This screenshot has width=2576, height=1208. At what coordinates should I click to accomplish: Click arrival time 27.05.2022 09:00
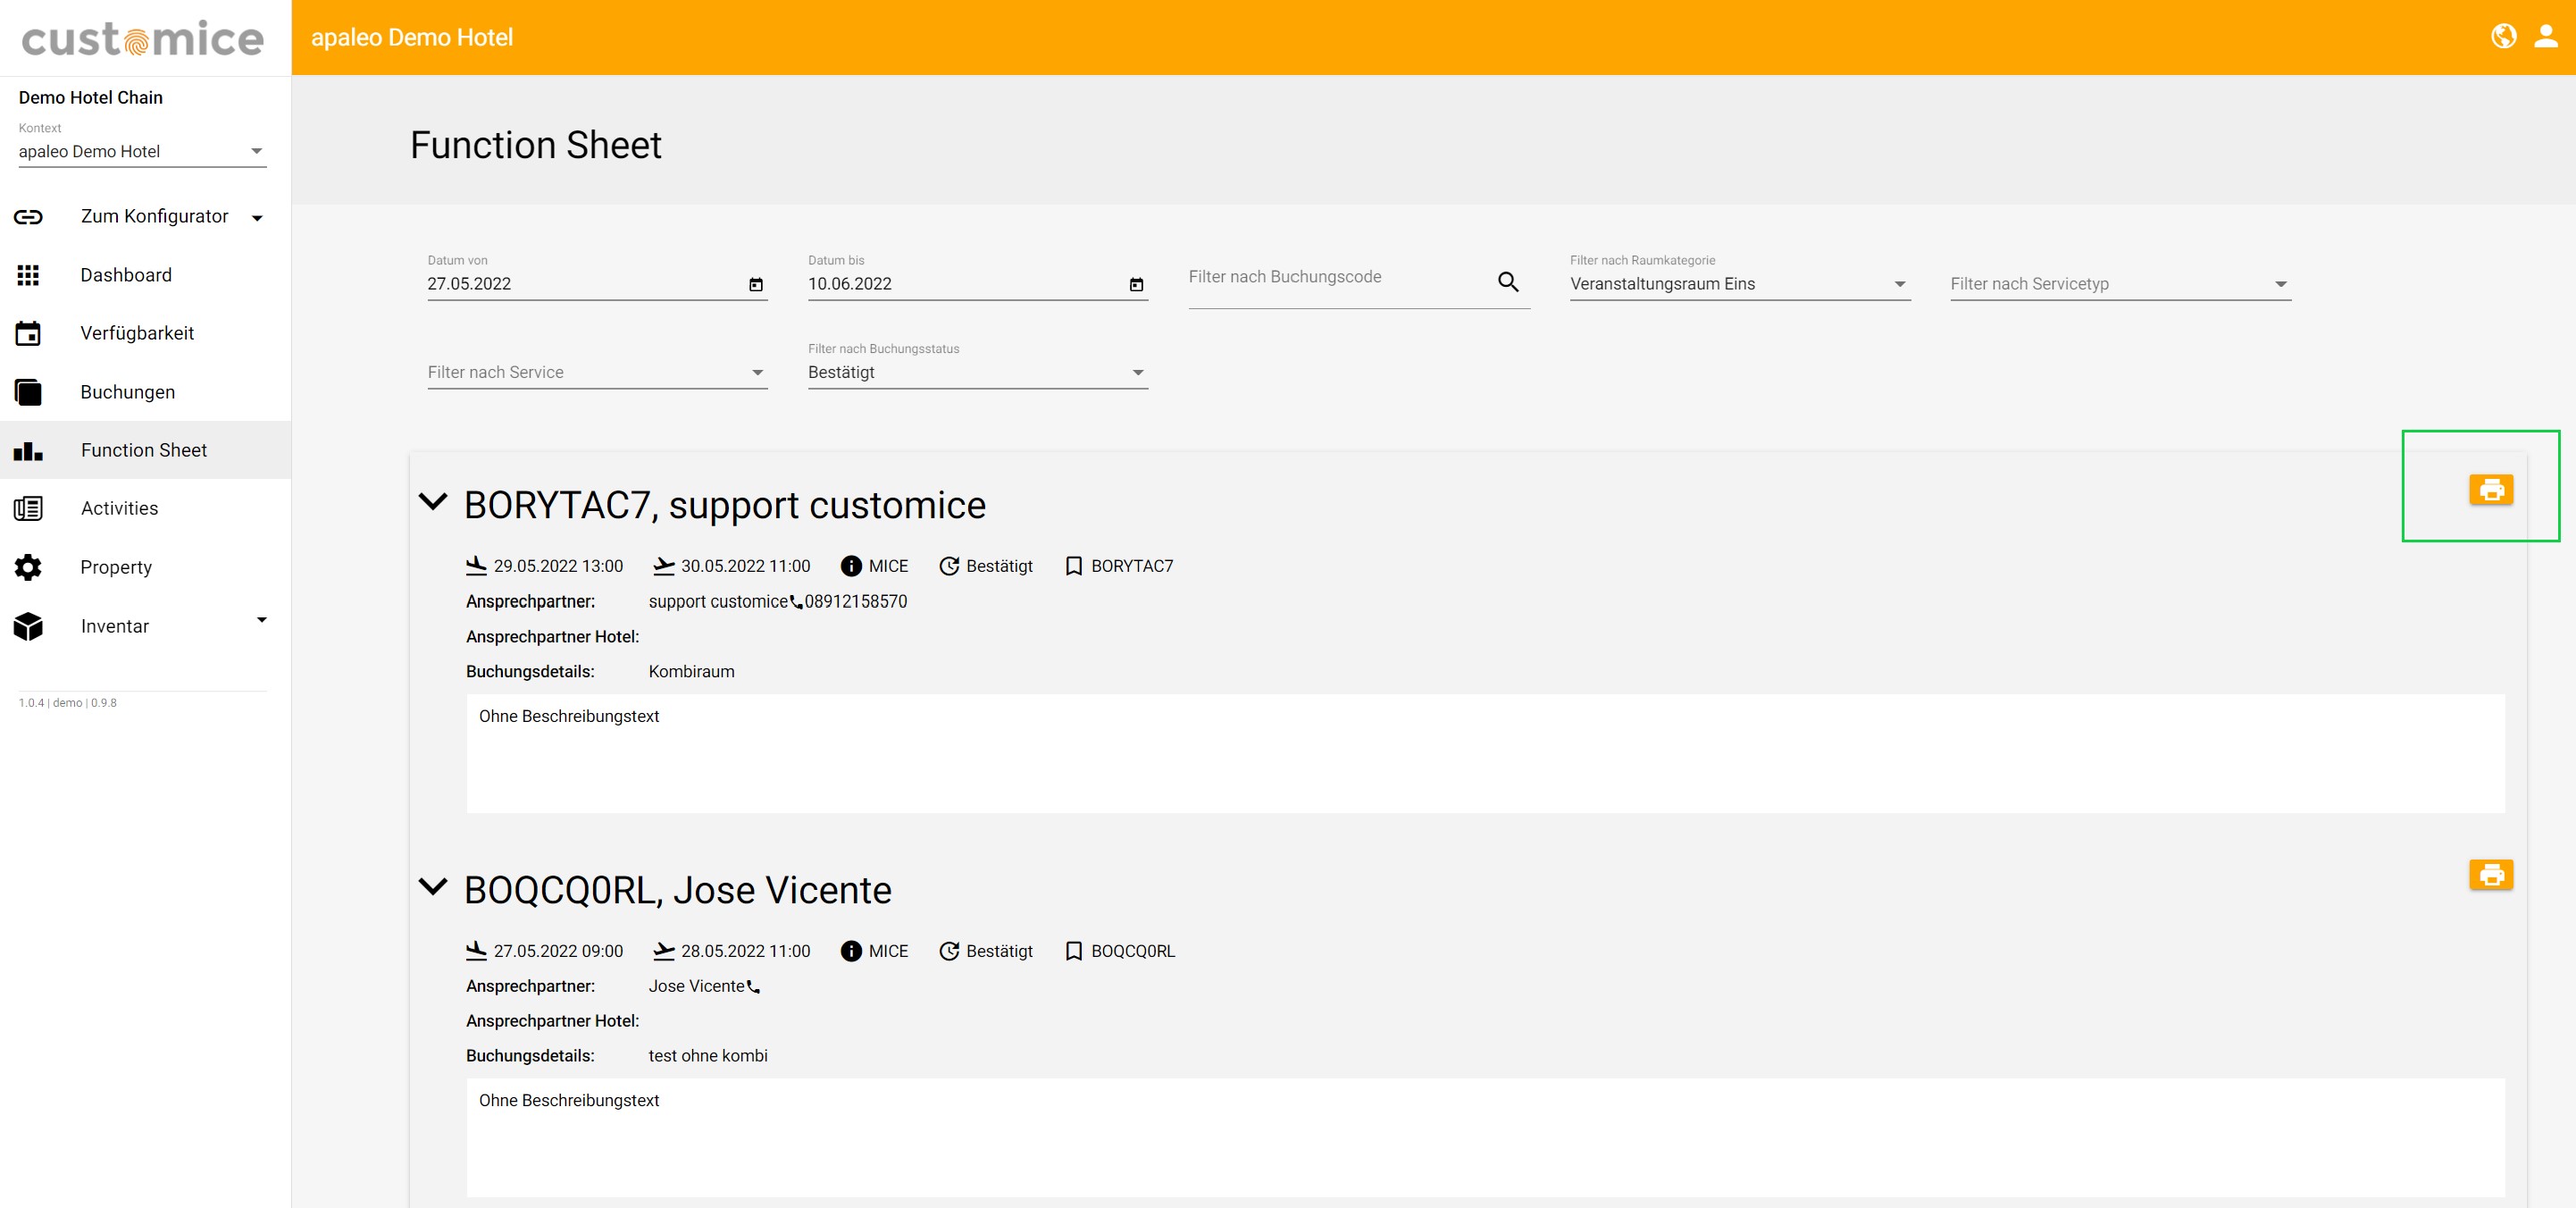(x=558, y=951)
